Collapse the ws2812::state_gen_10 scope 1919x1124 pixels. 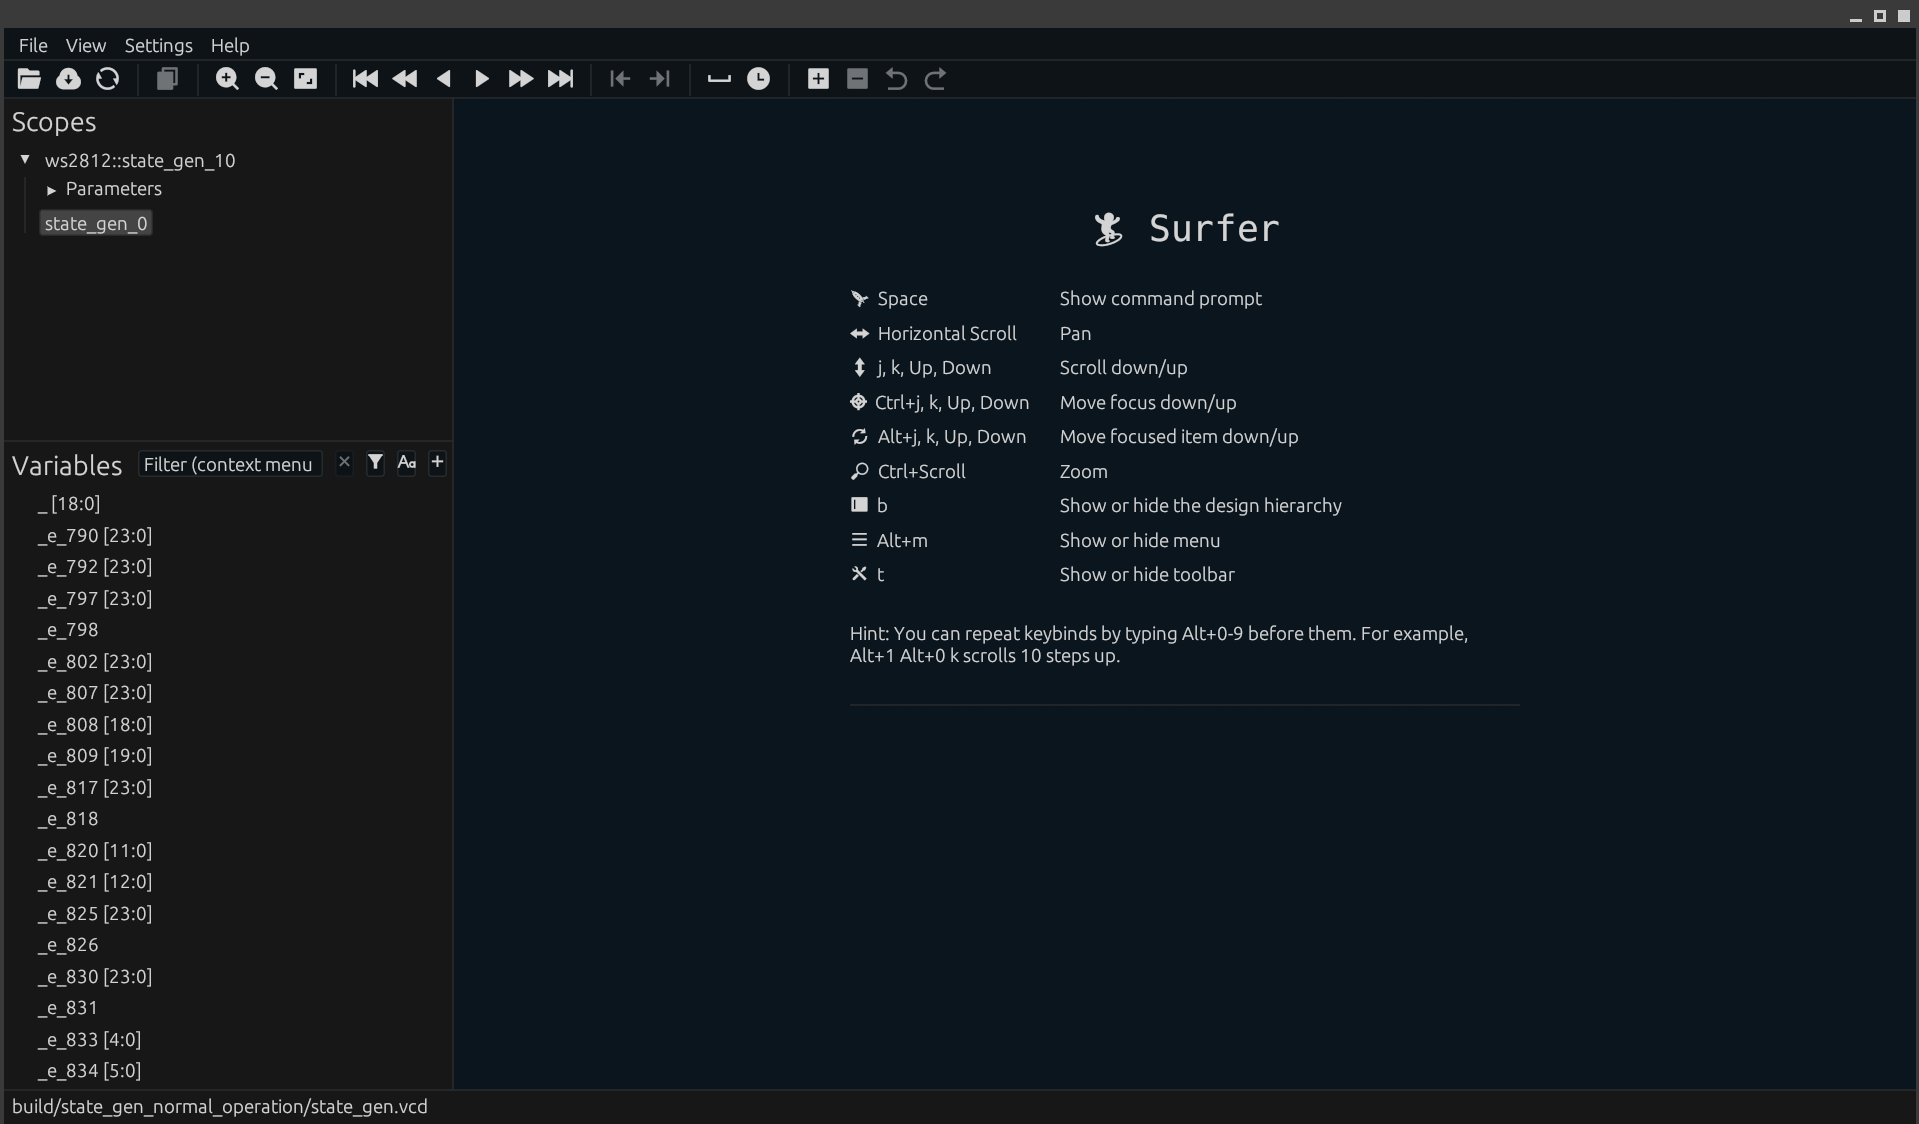point(25,160)
